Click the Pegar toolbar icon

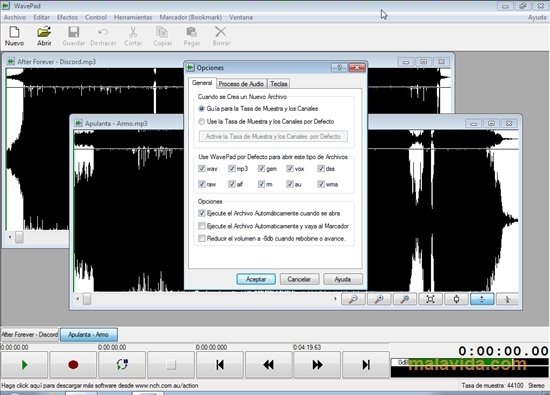click(x=192, y=36)
